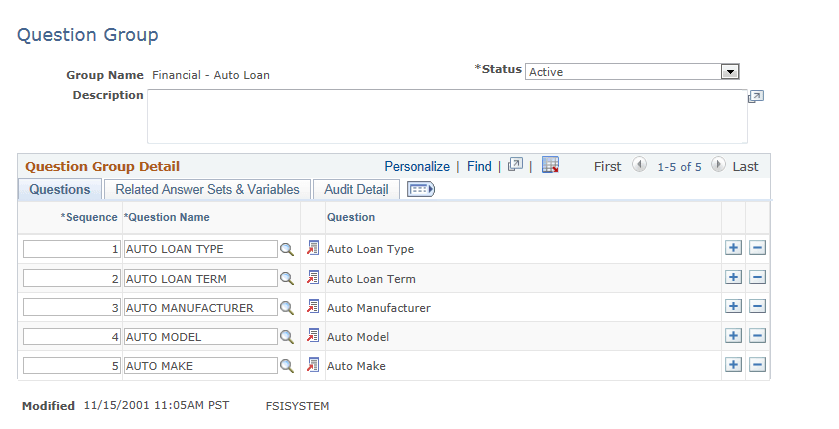Delete the Auto Model row
The height and width of the screenshot is (429, 839).
coord(757,335)
